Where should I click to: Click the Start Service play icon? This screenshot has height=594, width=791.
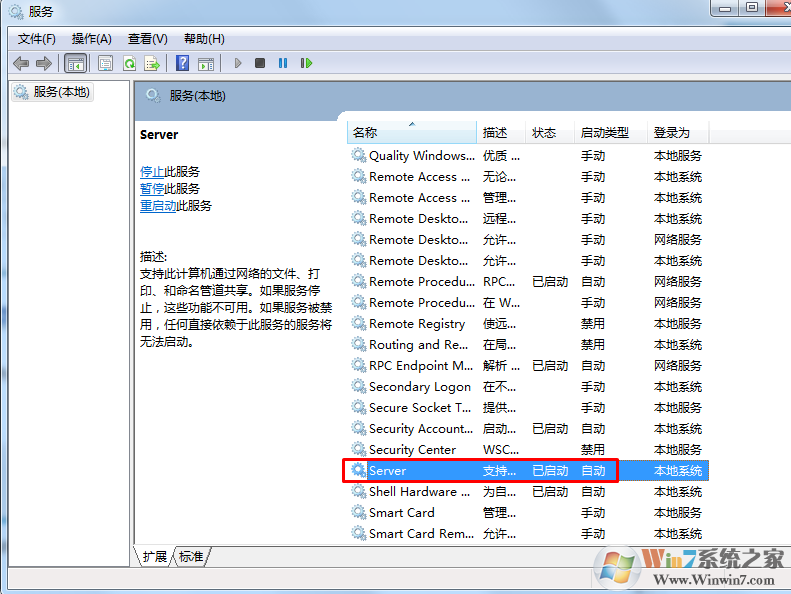pyautogui.click(x=238, y=63)
